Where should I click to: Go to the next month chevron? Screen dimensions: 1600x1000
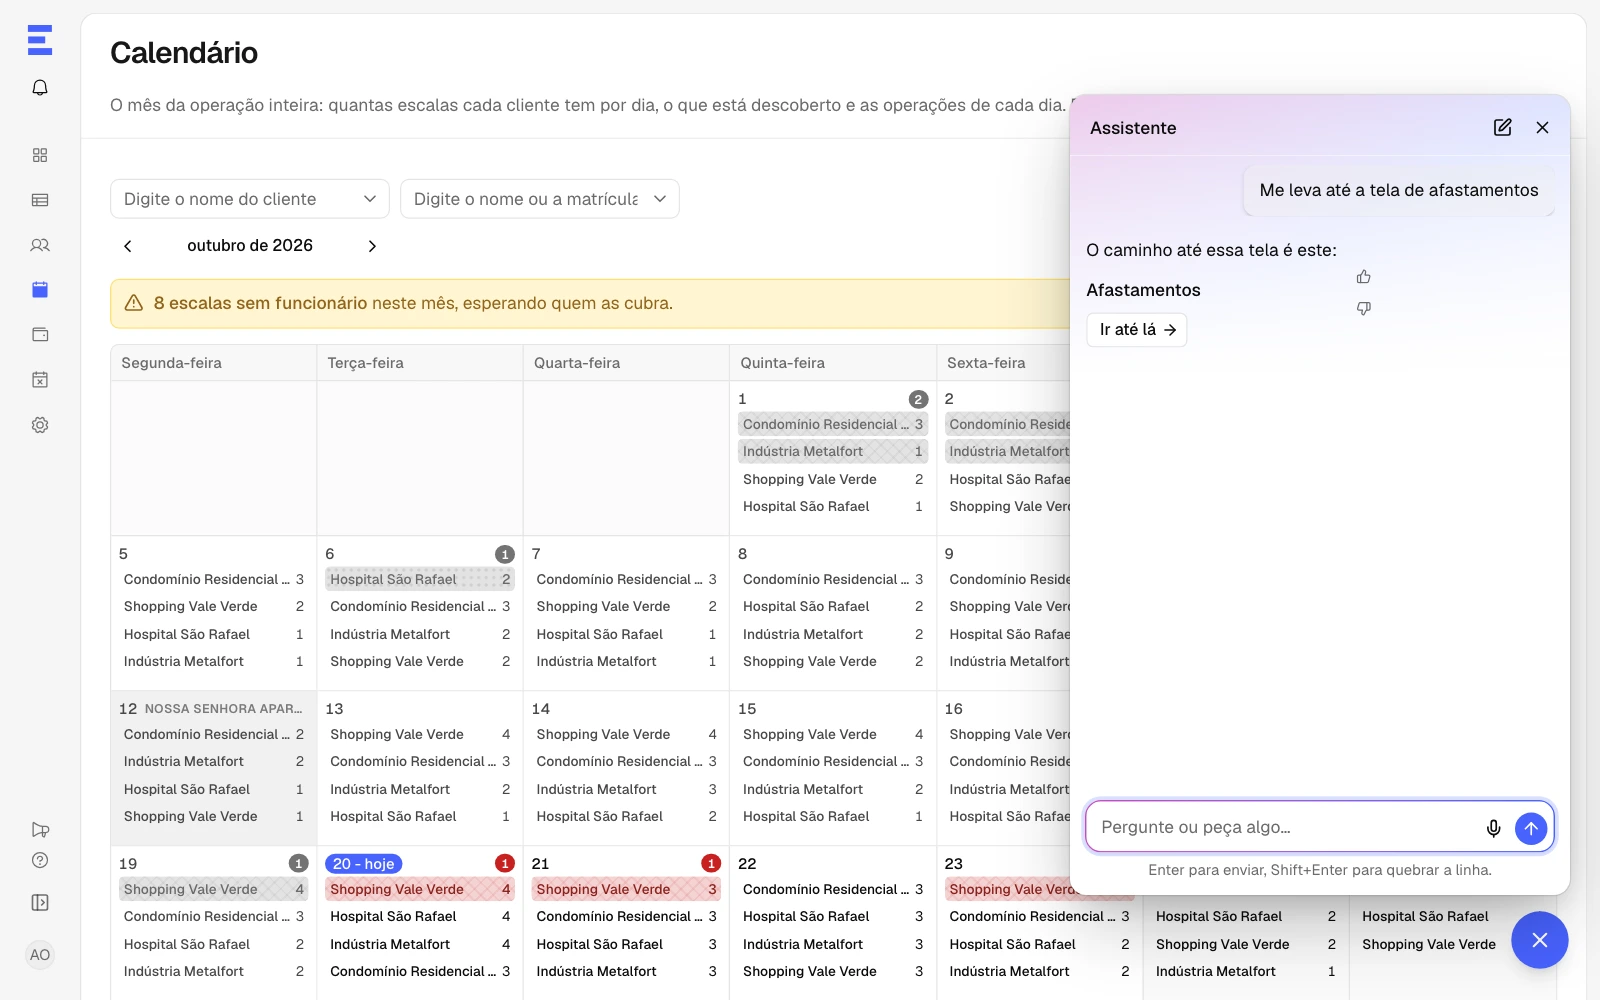point(372,246)
